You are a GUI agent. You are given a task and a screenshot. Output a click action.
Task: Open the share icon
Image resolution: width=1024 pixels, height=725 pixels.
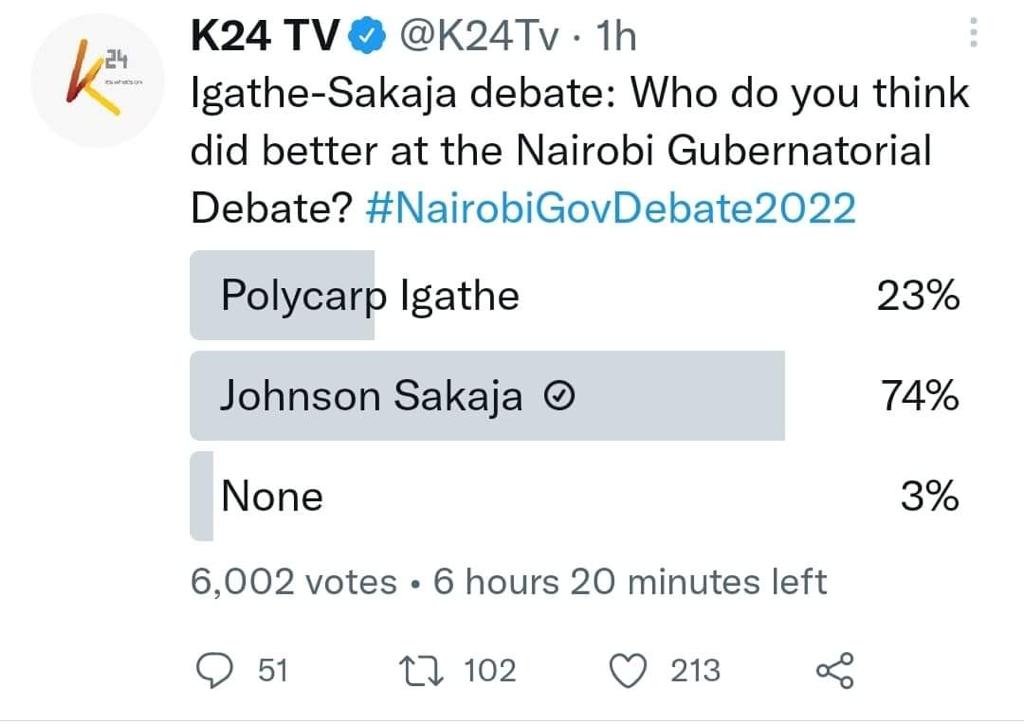click(835, 670)
